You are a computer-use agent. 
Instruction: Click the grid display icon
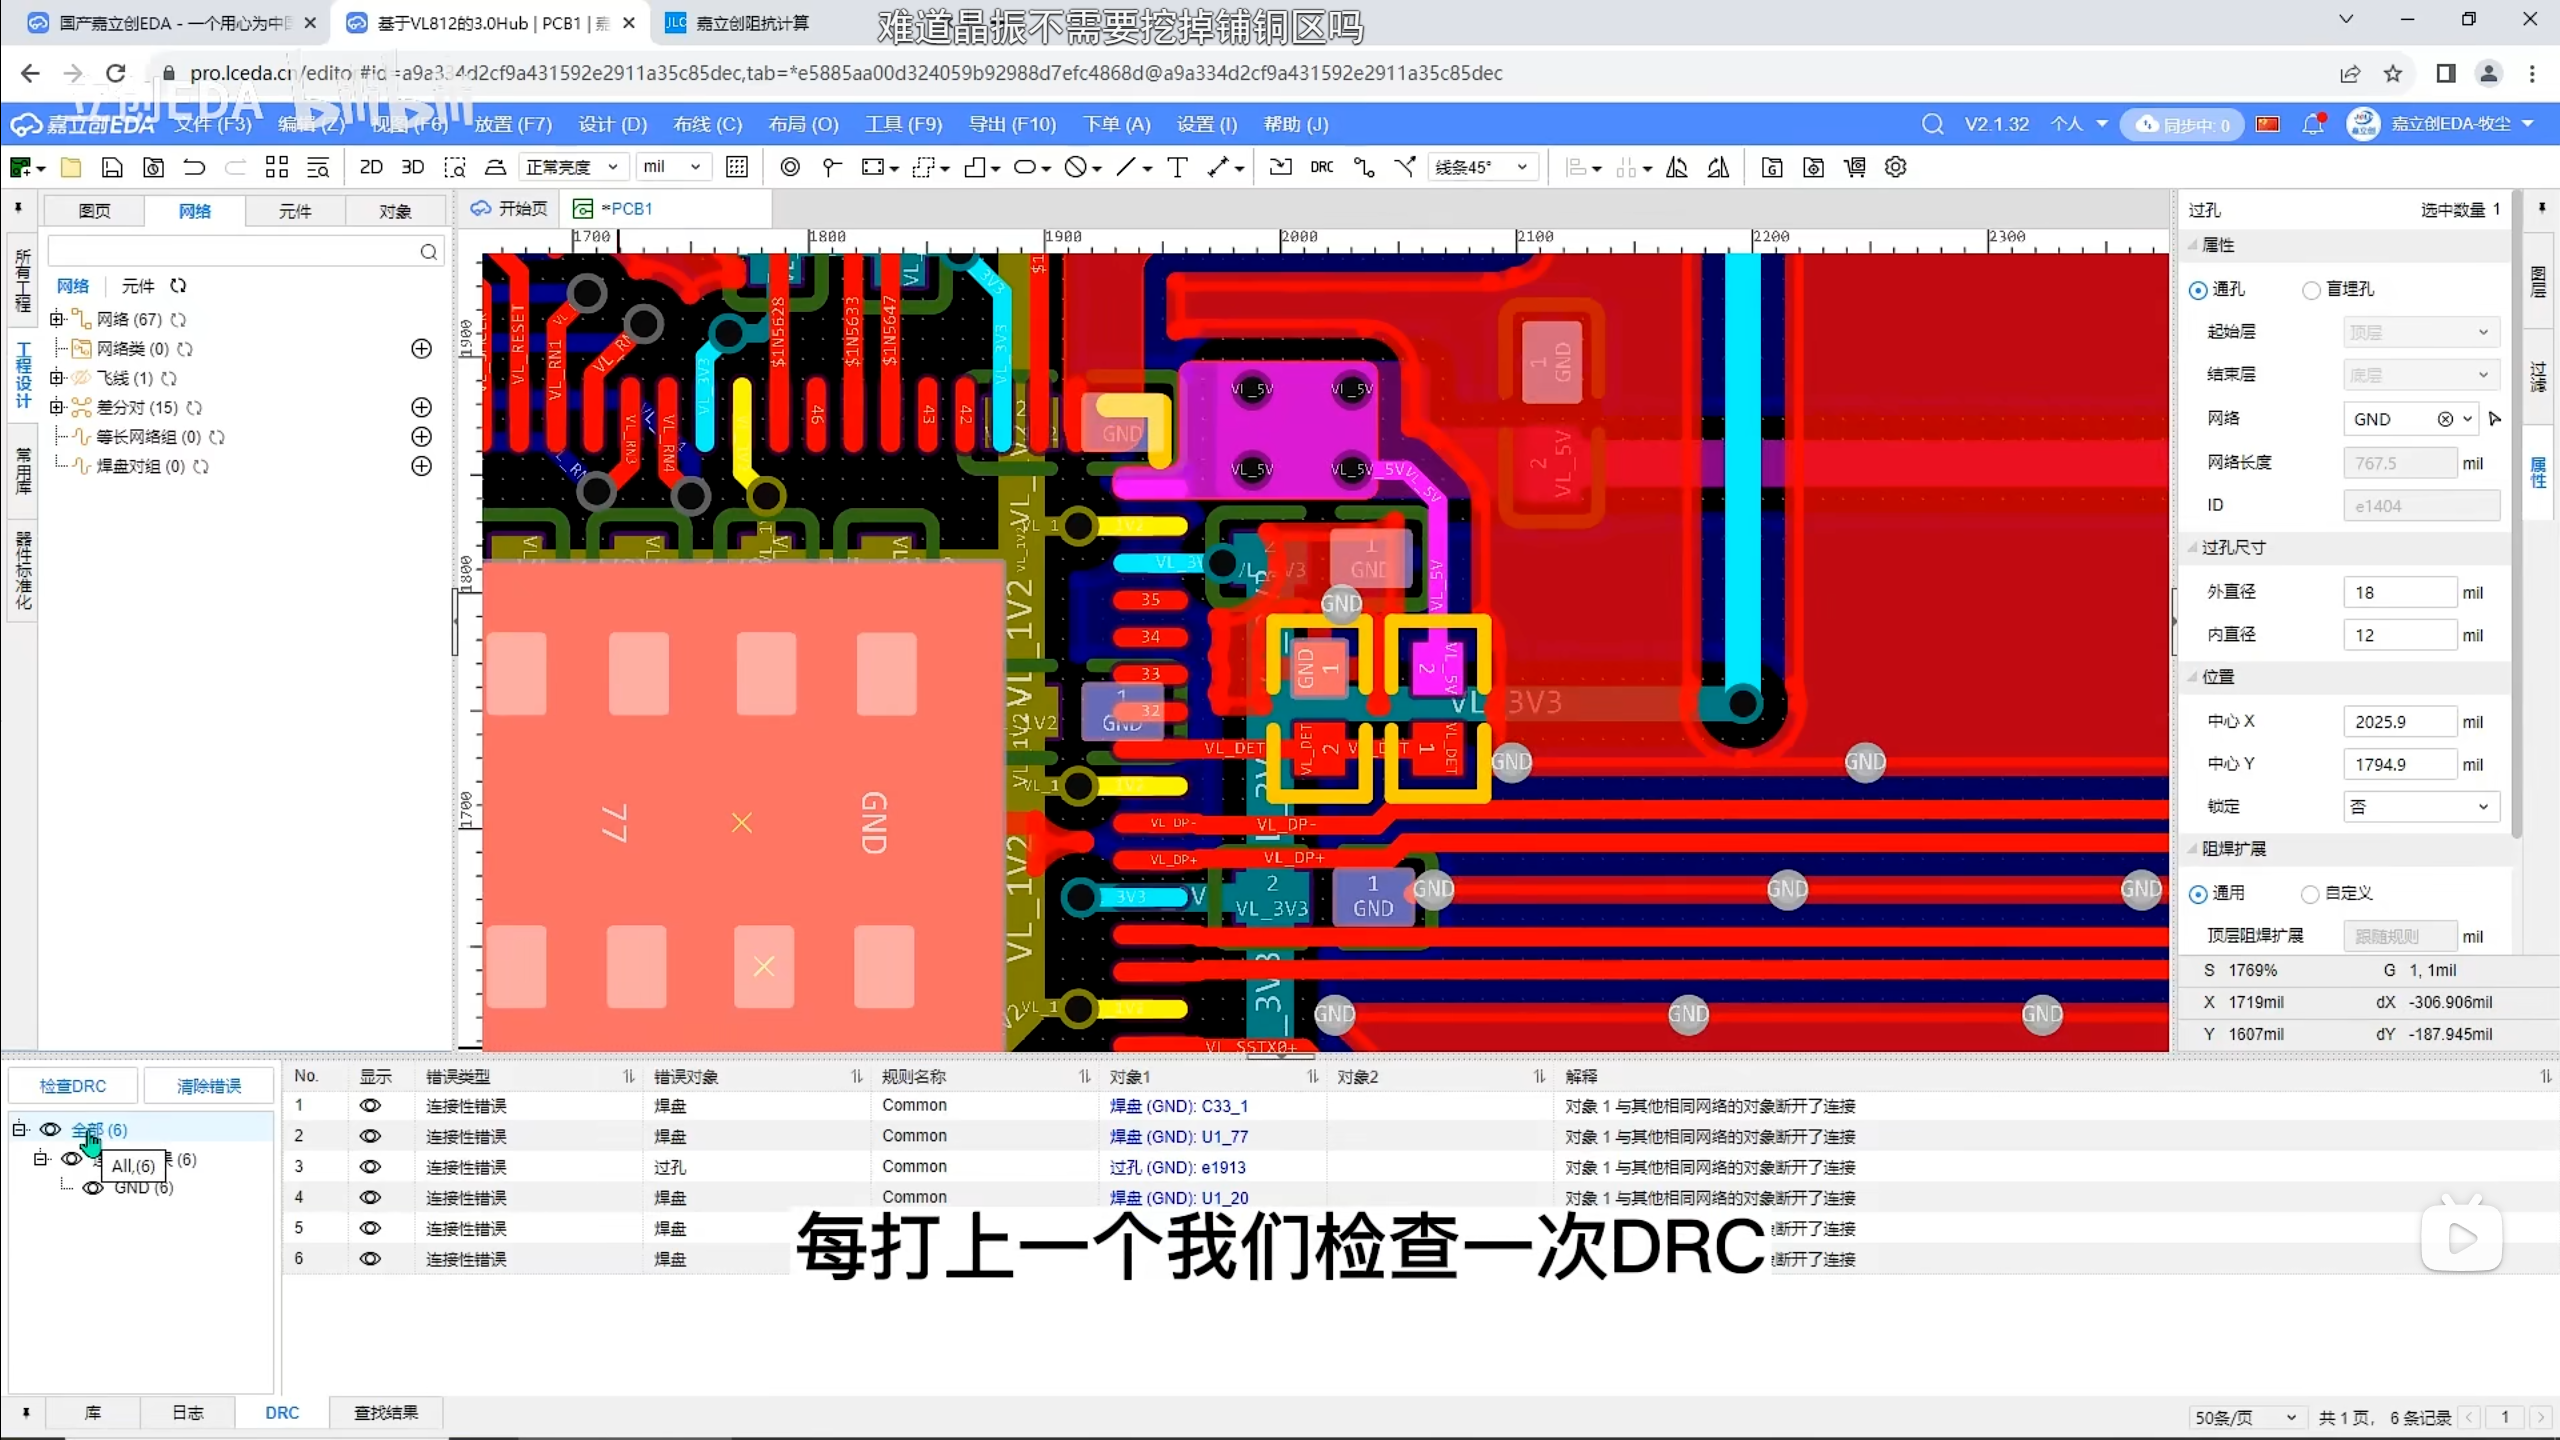pyautogui.click(x=737, y=167)
